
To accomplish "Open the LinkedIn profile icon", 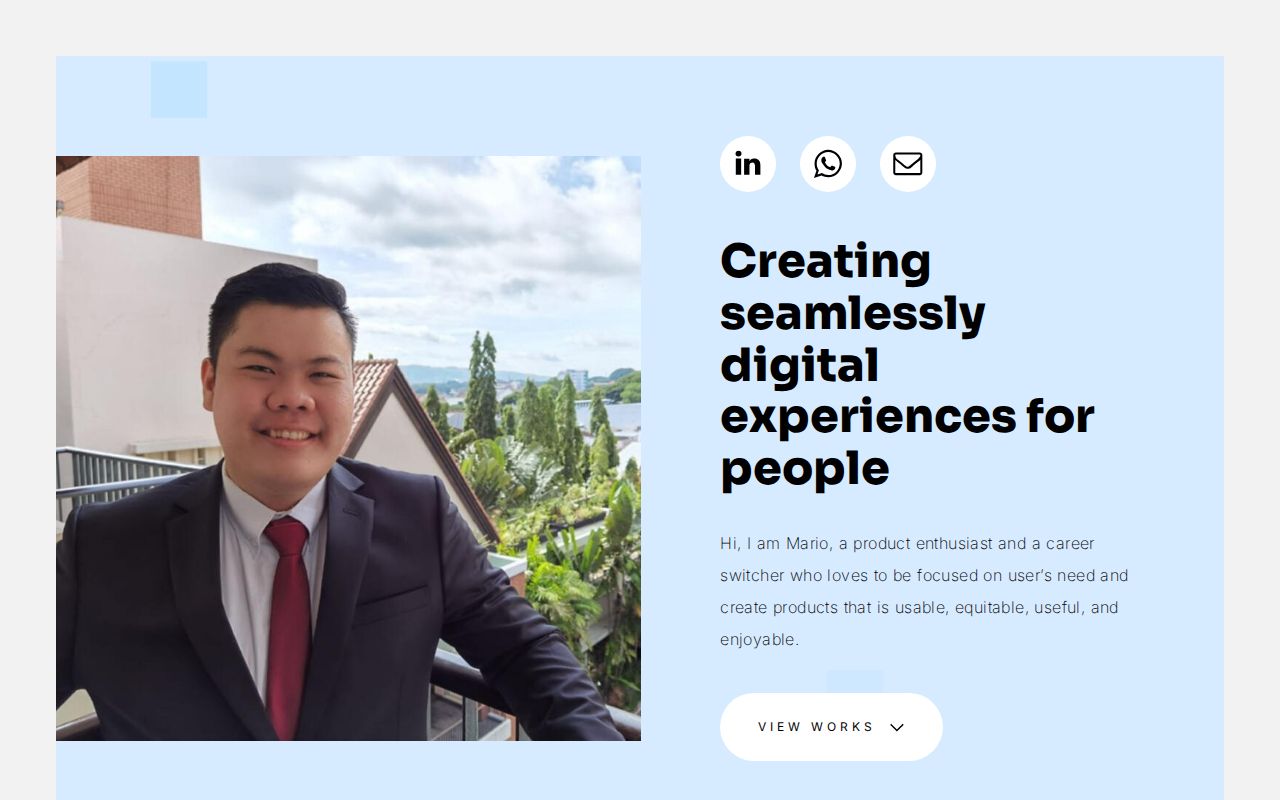I will [748, 164].
